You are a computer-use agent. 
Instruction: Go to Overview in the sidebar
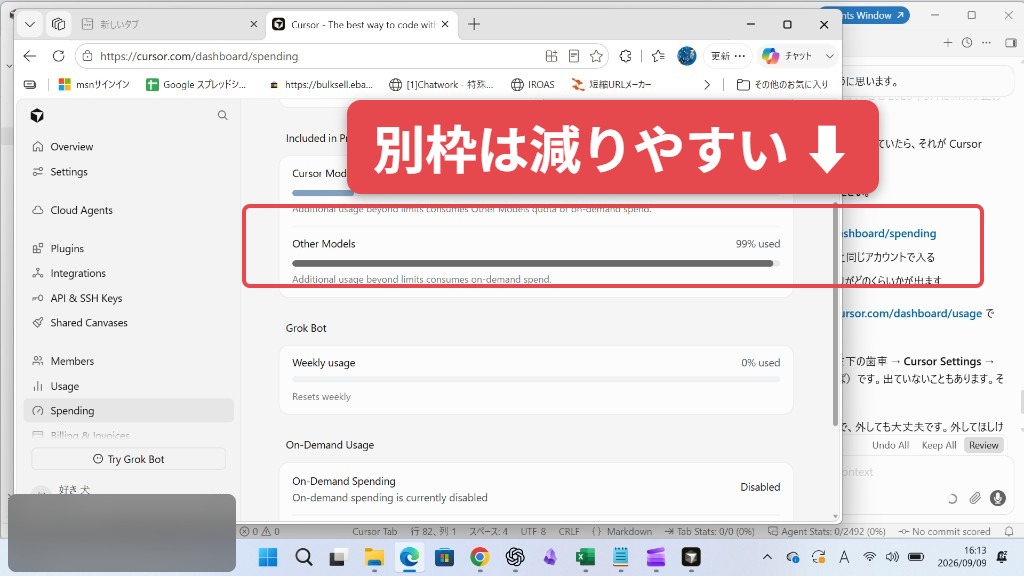tap(129, 146)
